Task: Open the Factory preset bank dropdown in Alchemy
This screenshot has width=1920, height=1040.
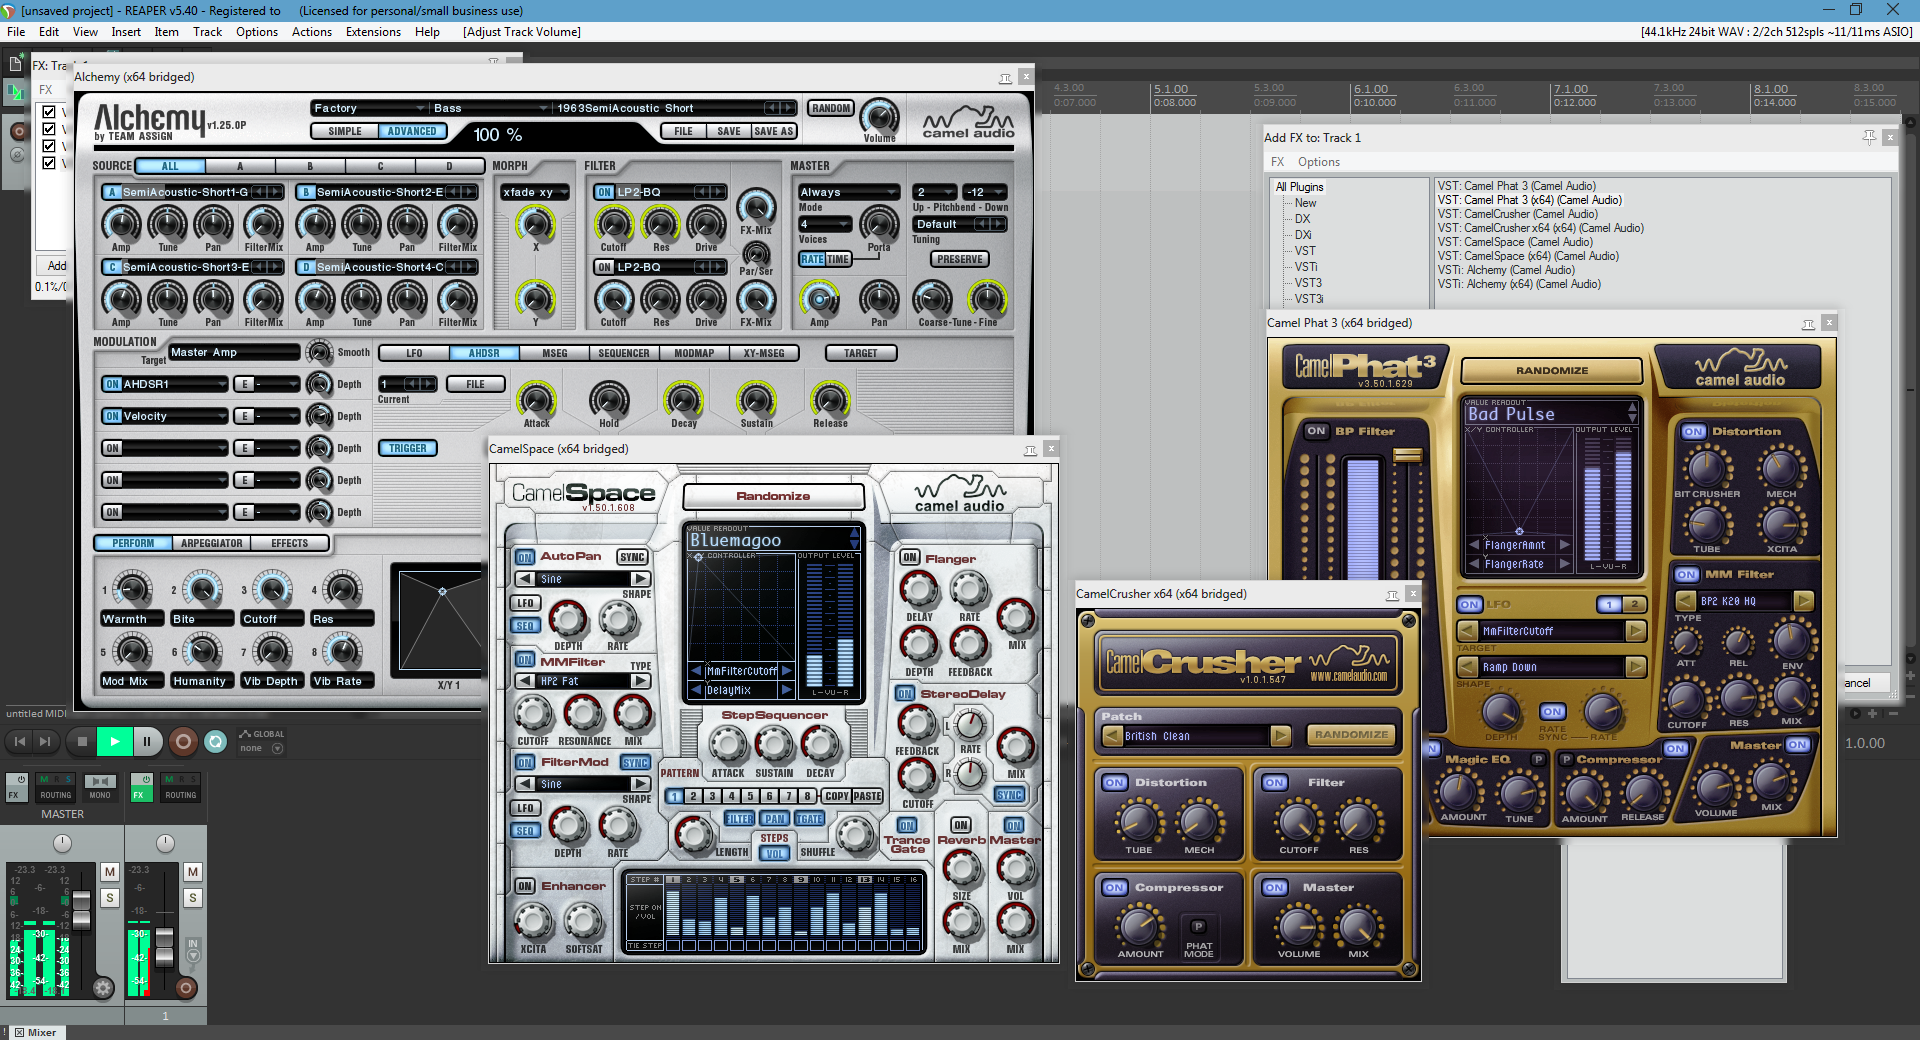Action: point(367,108)
